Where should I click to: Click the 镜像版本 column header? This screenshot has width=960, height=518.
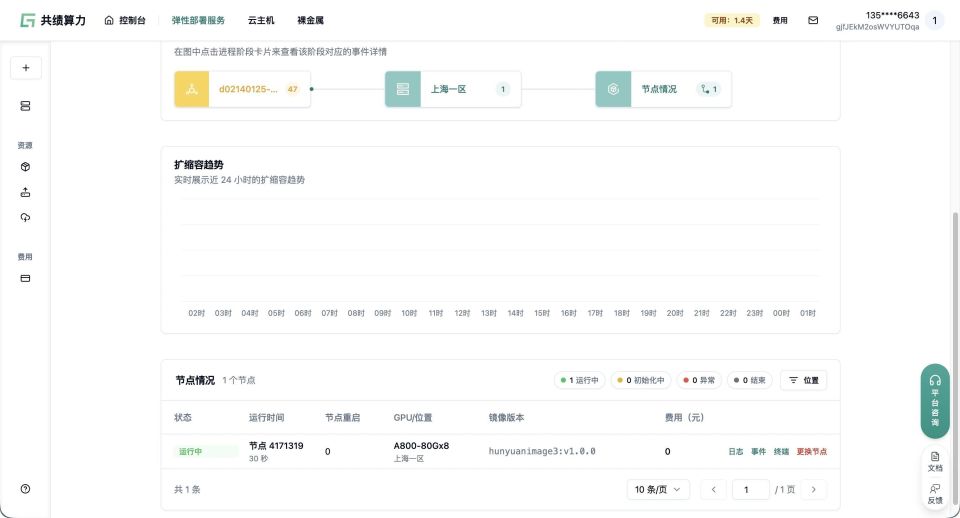coord(506,418)
